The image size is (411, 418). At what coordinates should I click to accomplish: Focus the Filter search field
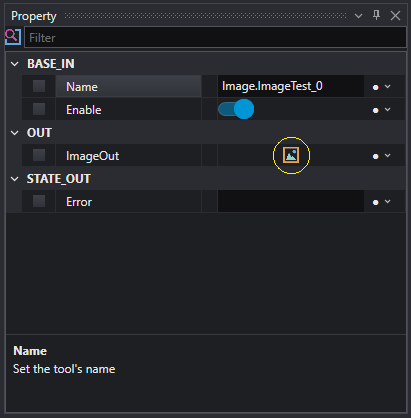point(215,37)
